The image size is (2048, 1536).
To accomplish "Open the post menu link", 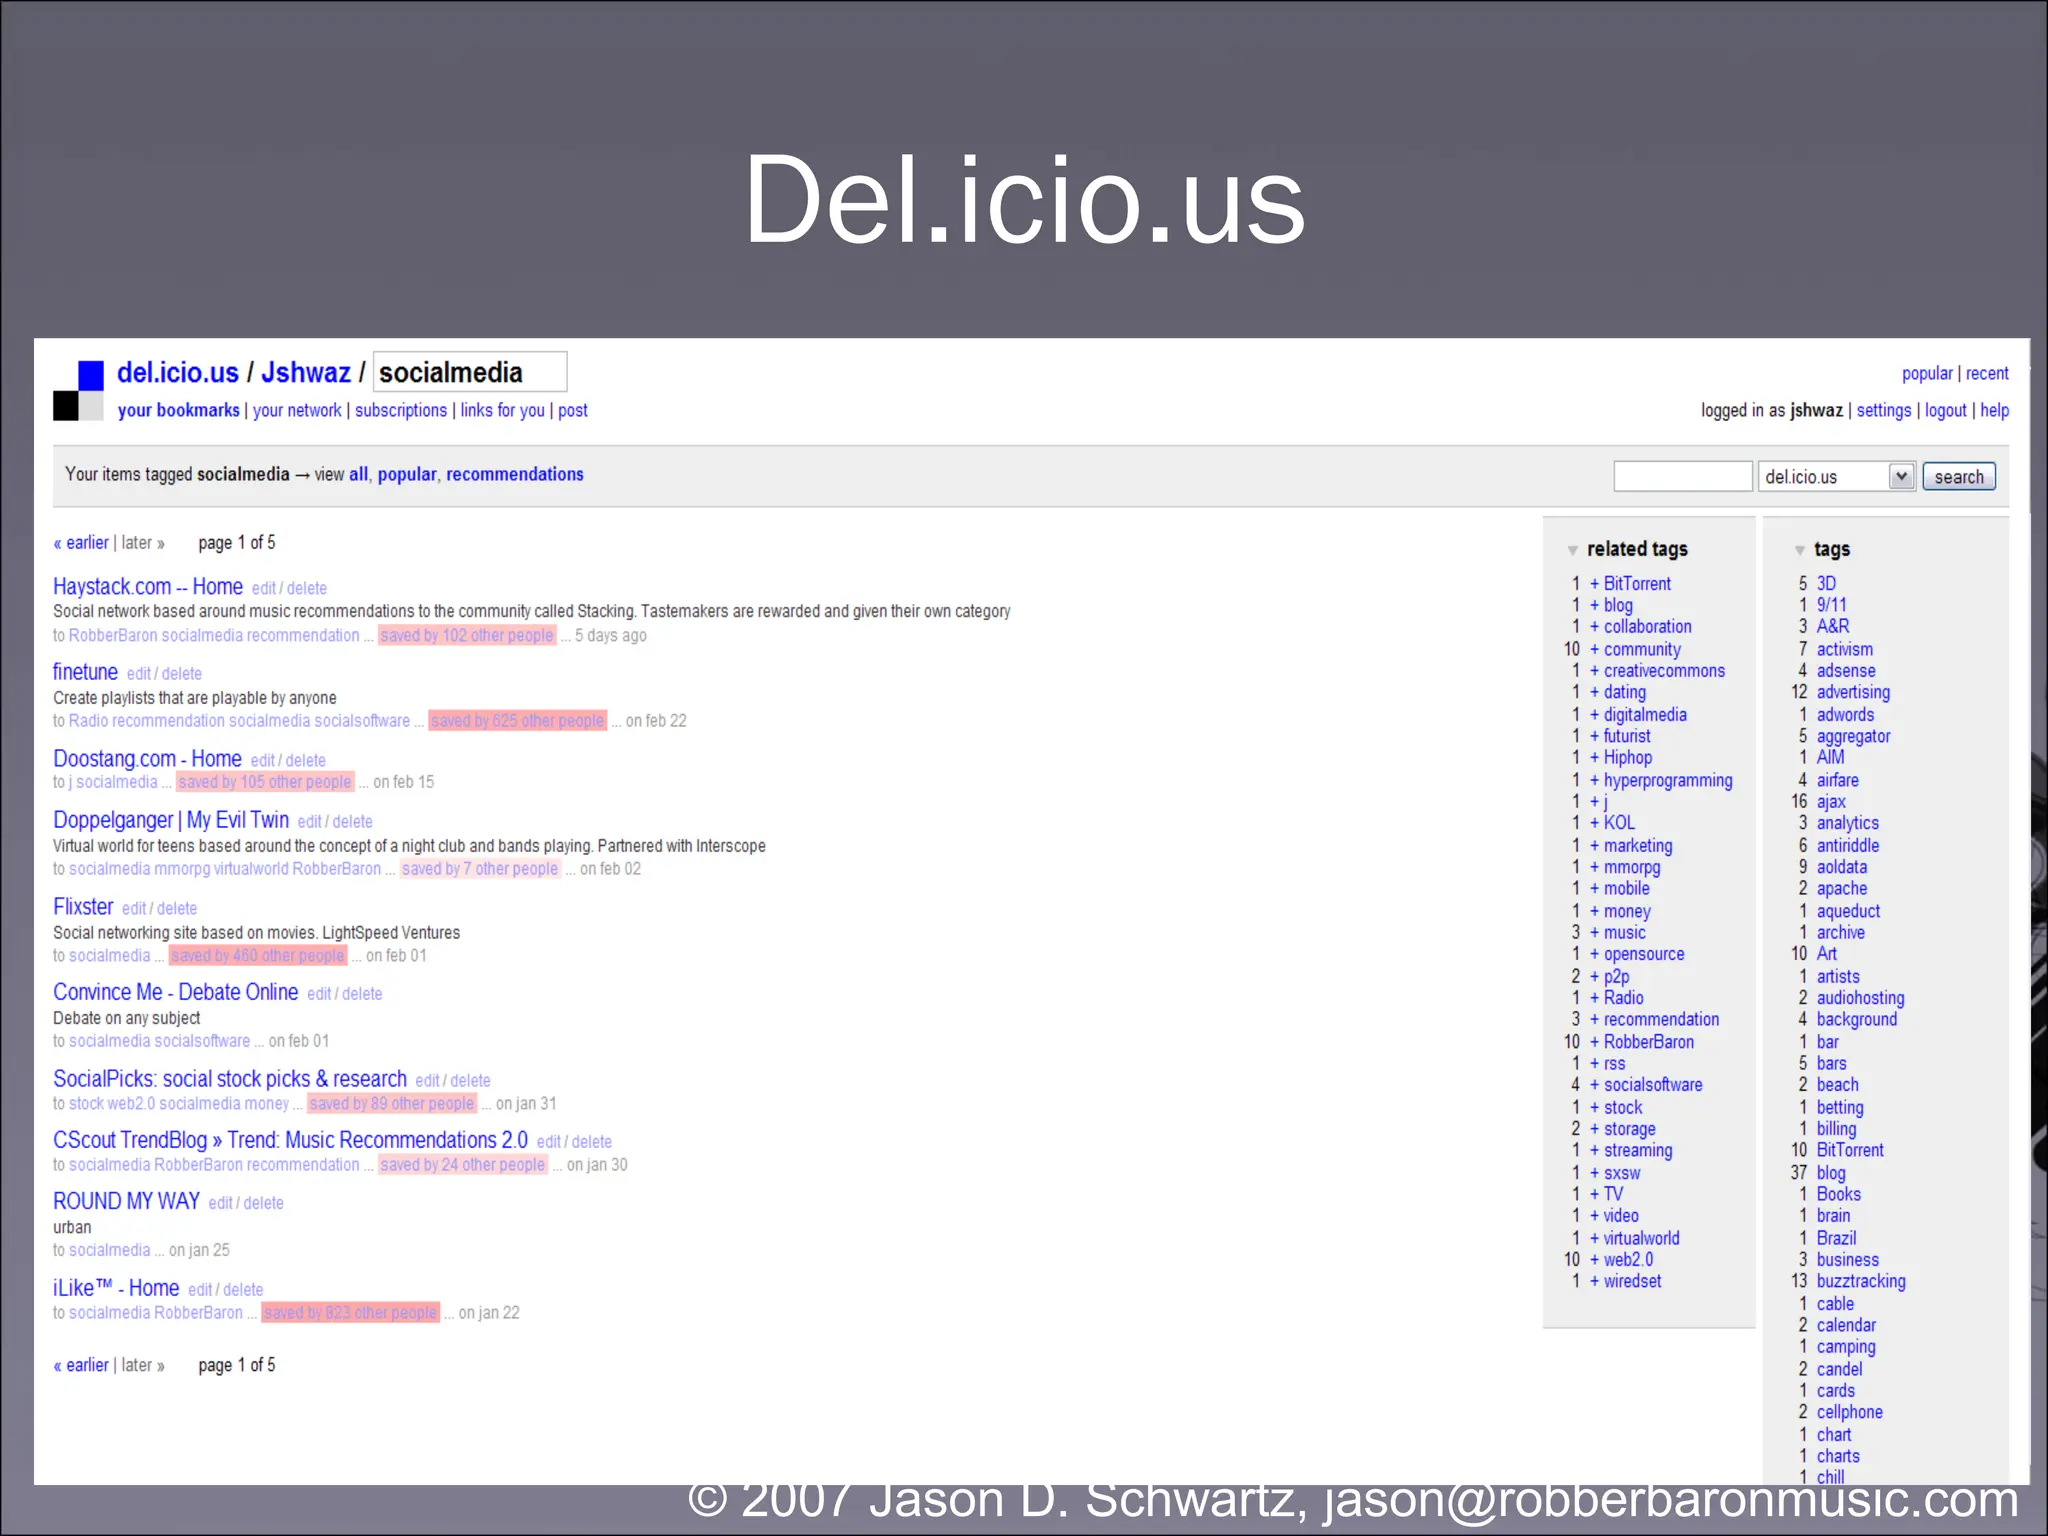I will click(573, 410).
